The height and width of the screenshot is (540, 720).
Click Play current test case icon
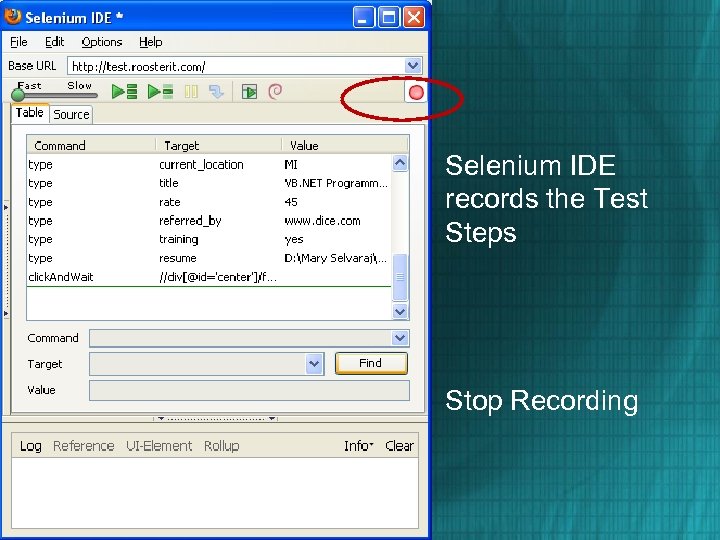click(160, 91)
